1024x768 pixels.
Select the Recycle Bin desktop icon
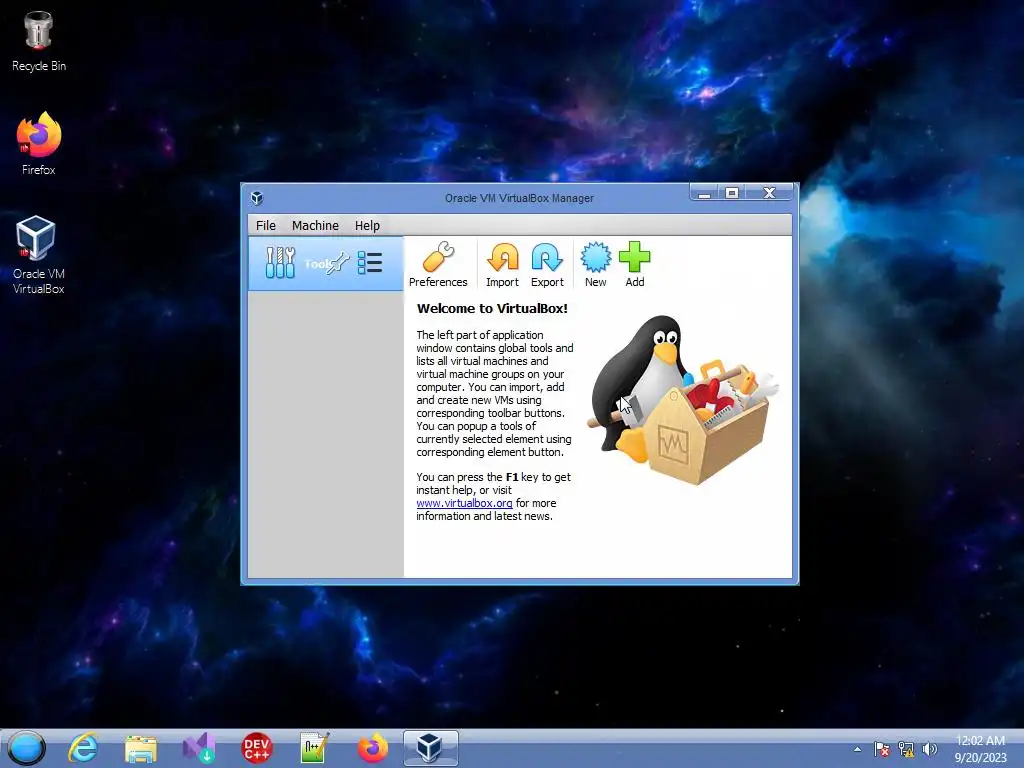tap(39, 42)
